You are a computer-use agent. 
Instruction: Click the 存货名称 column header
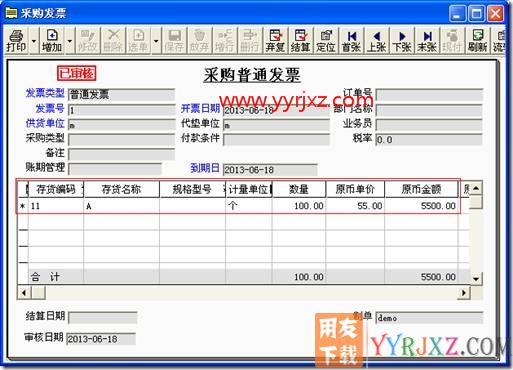(x=121, y=189)
